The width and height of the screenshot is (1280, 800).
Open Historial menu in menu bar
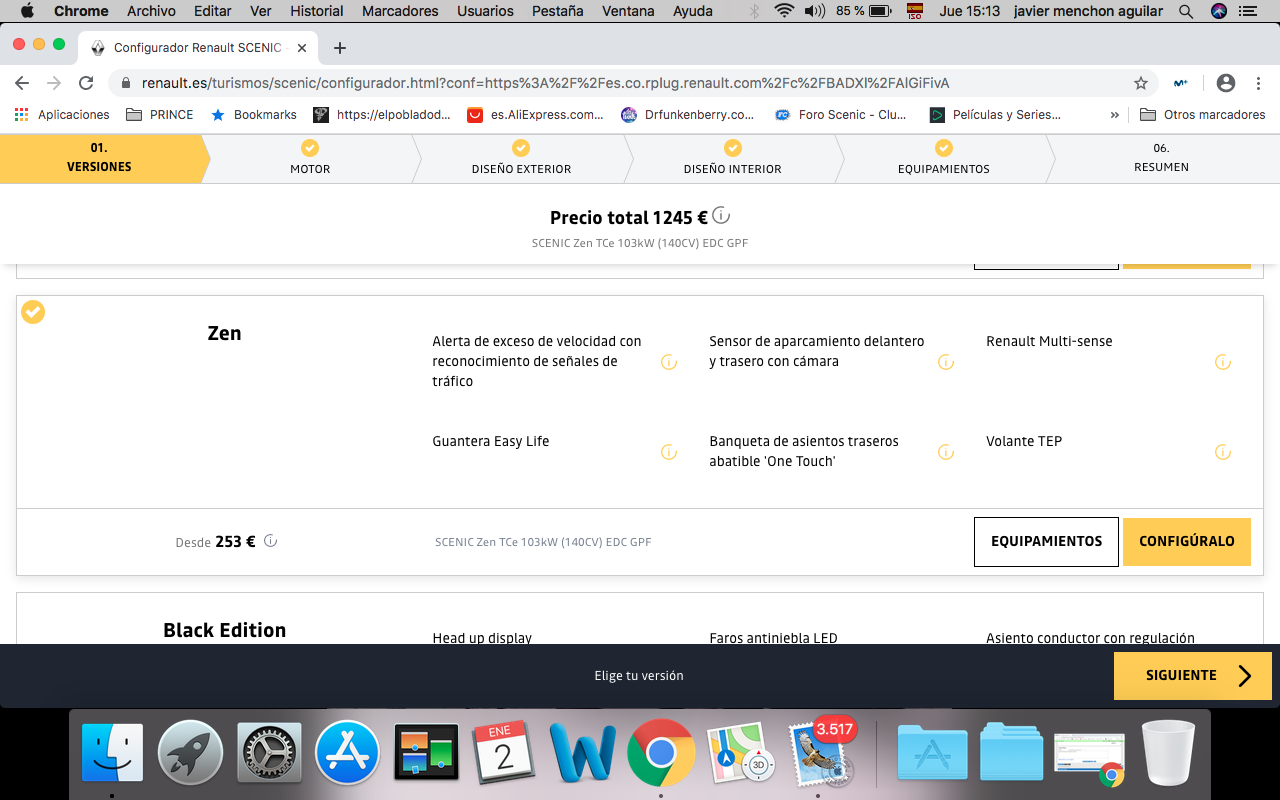point(316,11)
